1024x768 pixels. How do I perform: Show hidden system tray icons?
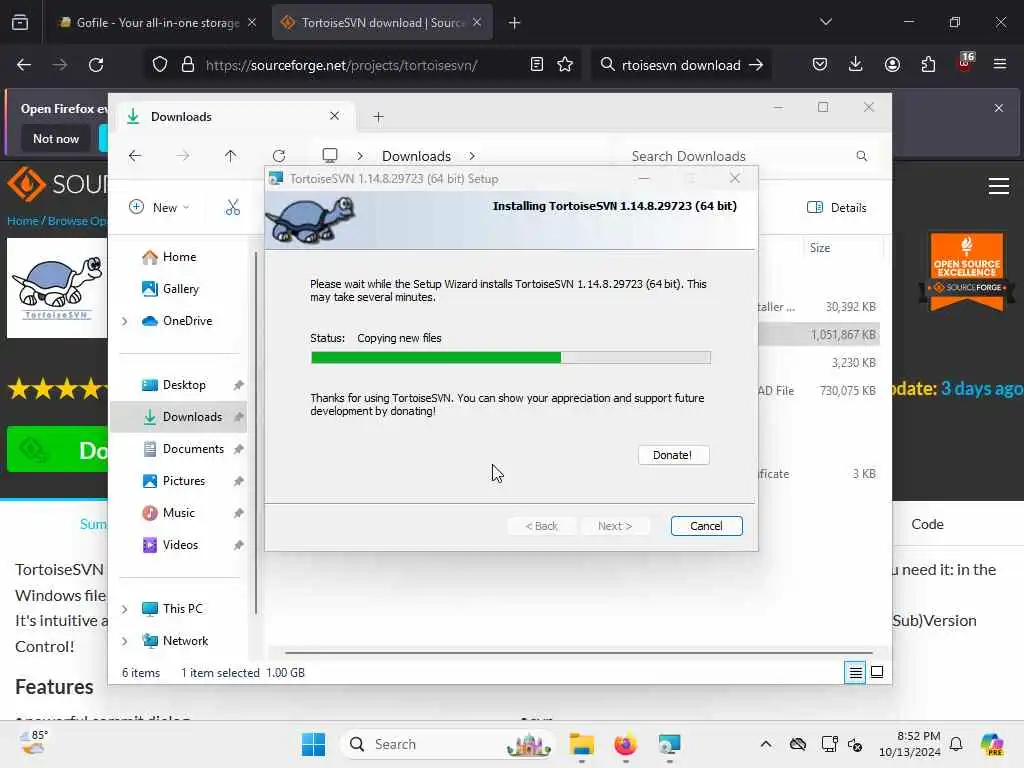[765, 744]
